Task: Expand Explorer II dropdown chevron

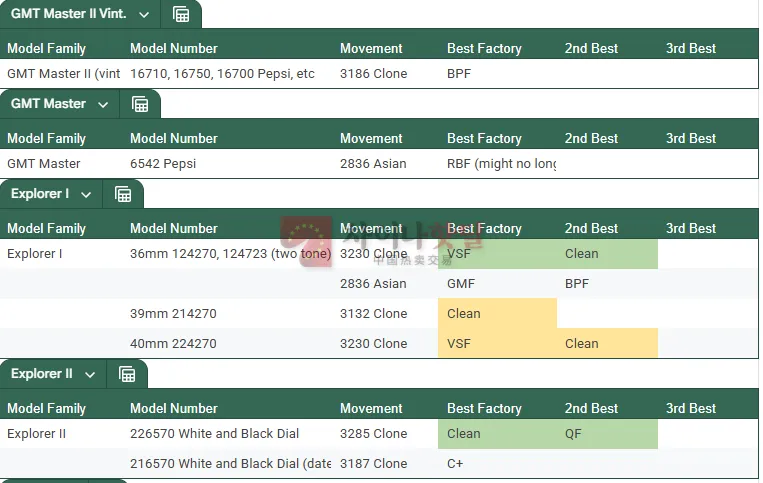Action: click(x=90, y=375)
